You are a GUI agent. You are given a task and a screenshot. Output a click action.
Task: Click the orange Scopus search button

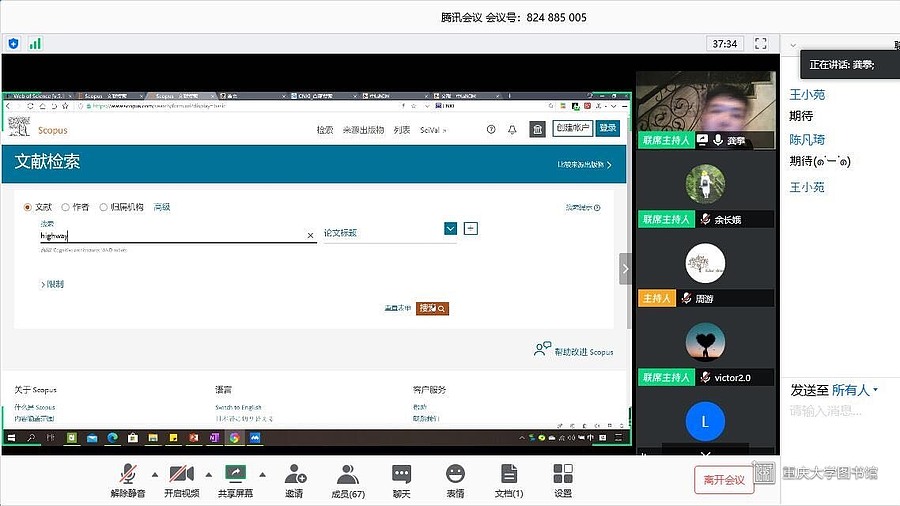[x=432, y=309]
